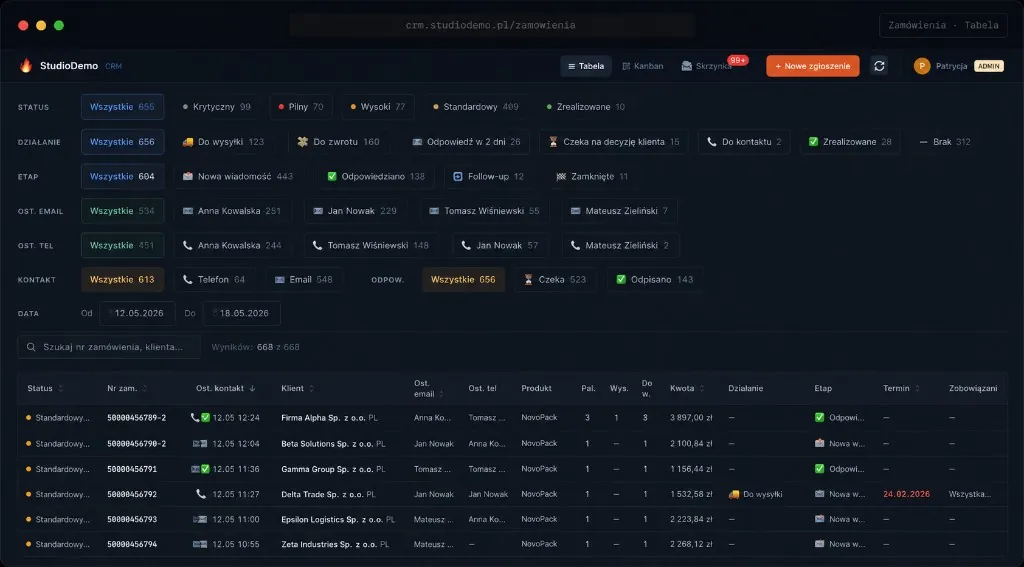Click the order search input field

(109, 347)
